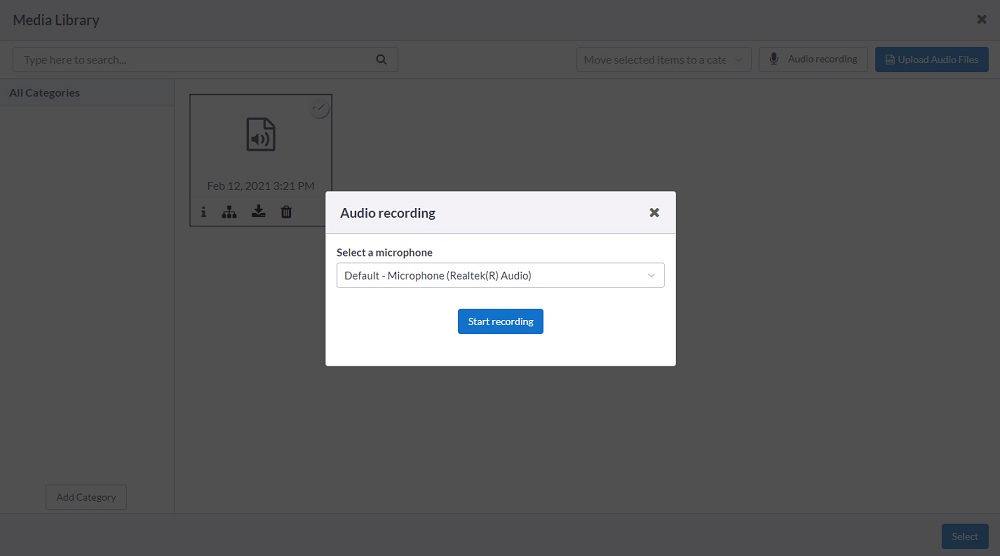Toggle the audio item selection checkmark
Viewport: 1000px width, 556px height.
coord(320,109)
